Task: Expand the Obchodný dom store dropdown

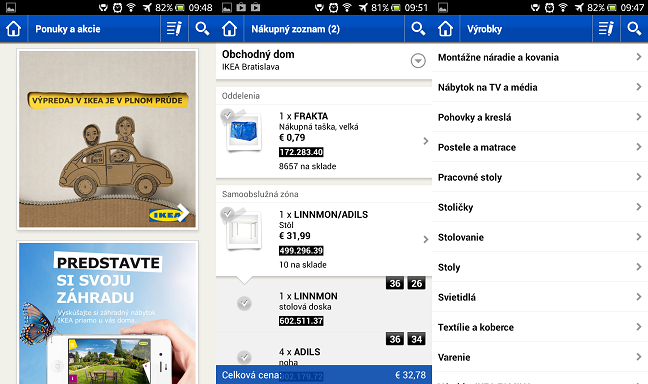Action: (x=418, y=61)
